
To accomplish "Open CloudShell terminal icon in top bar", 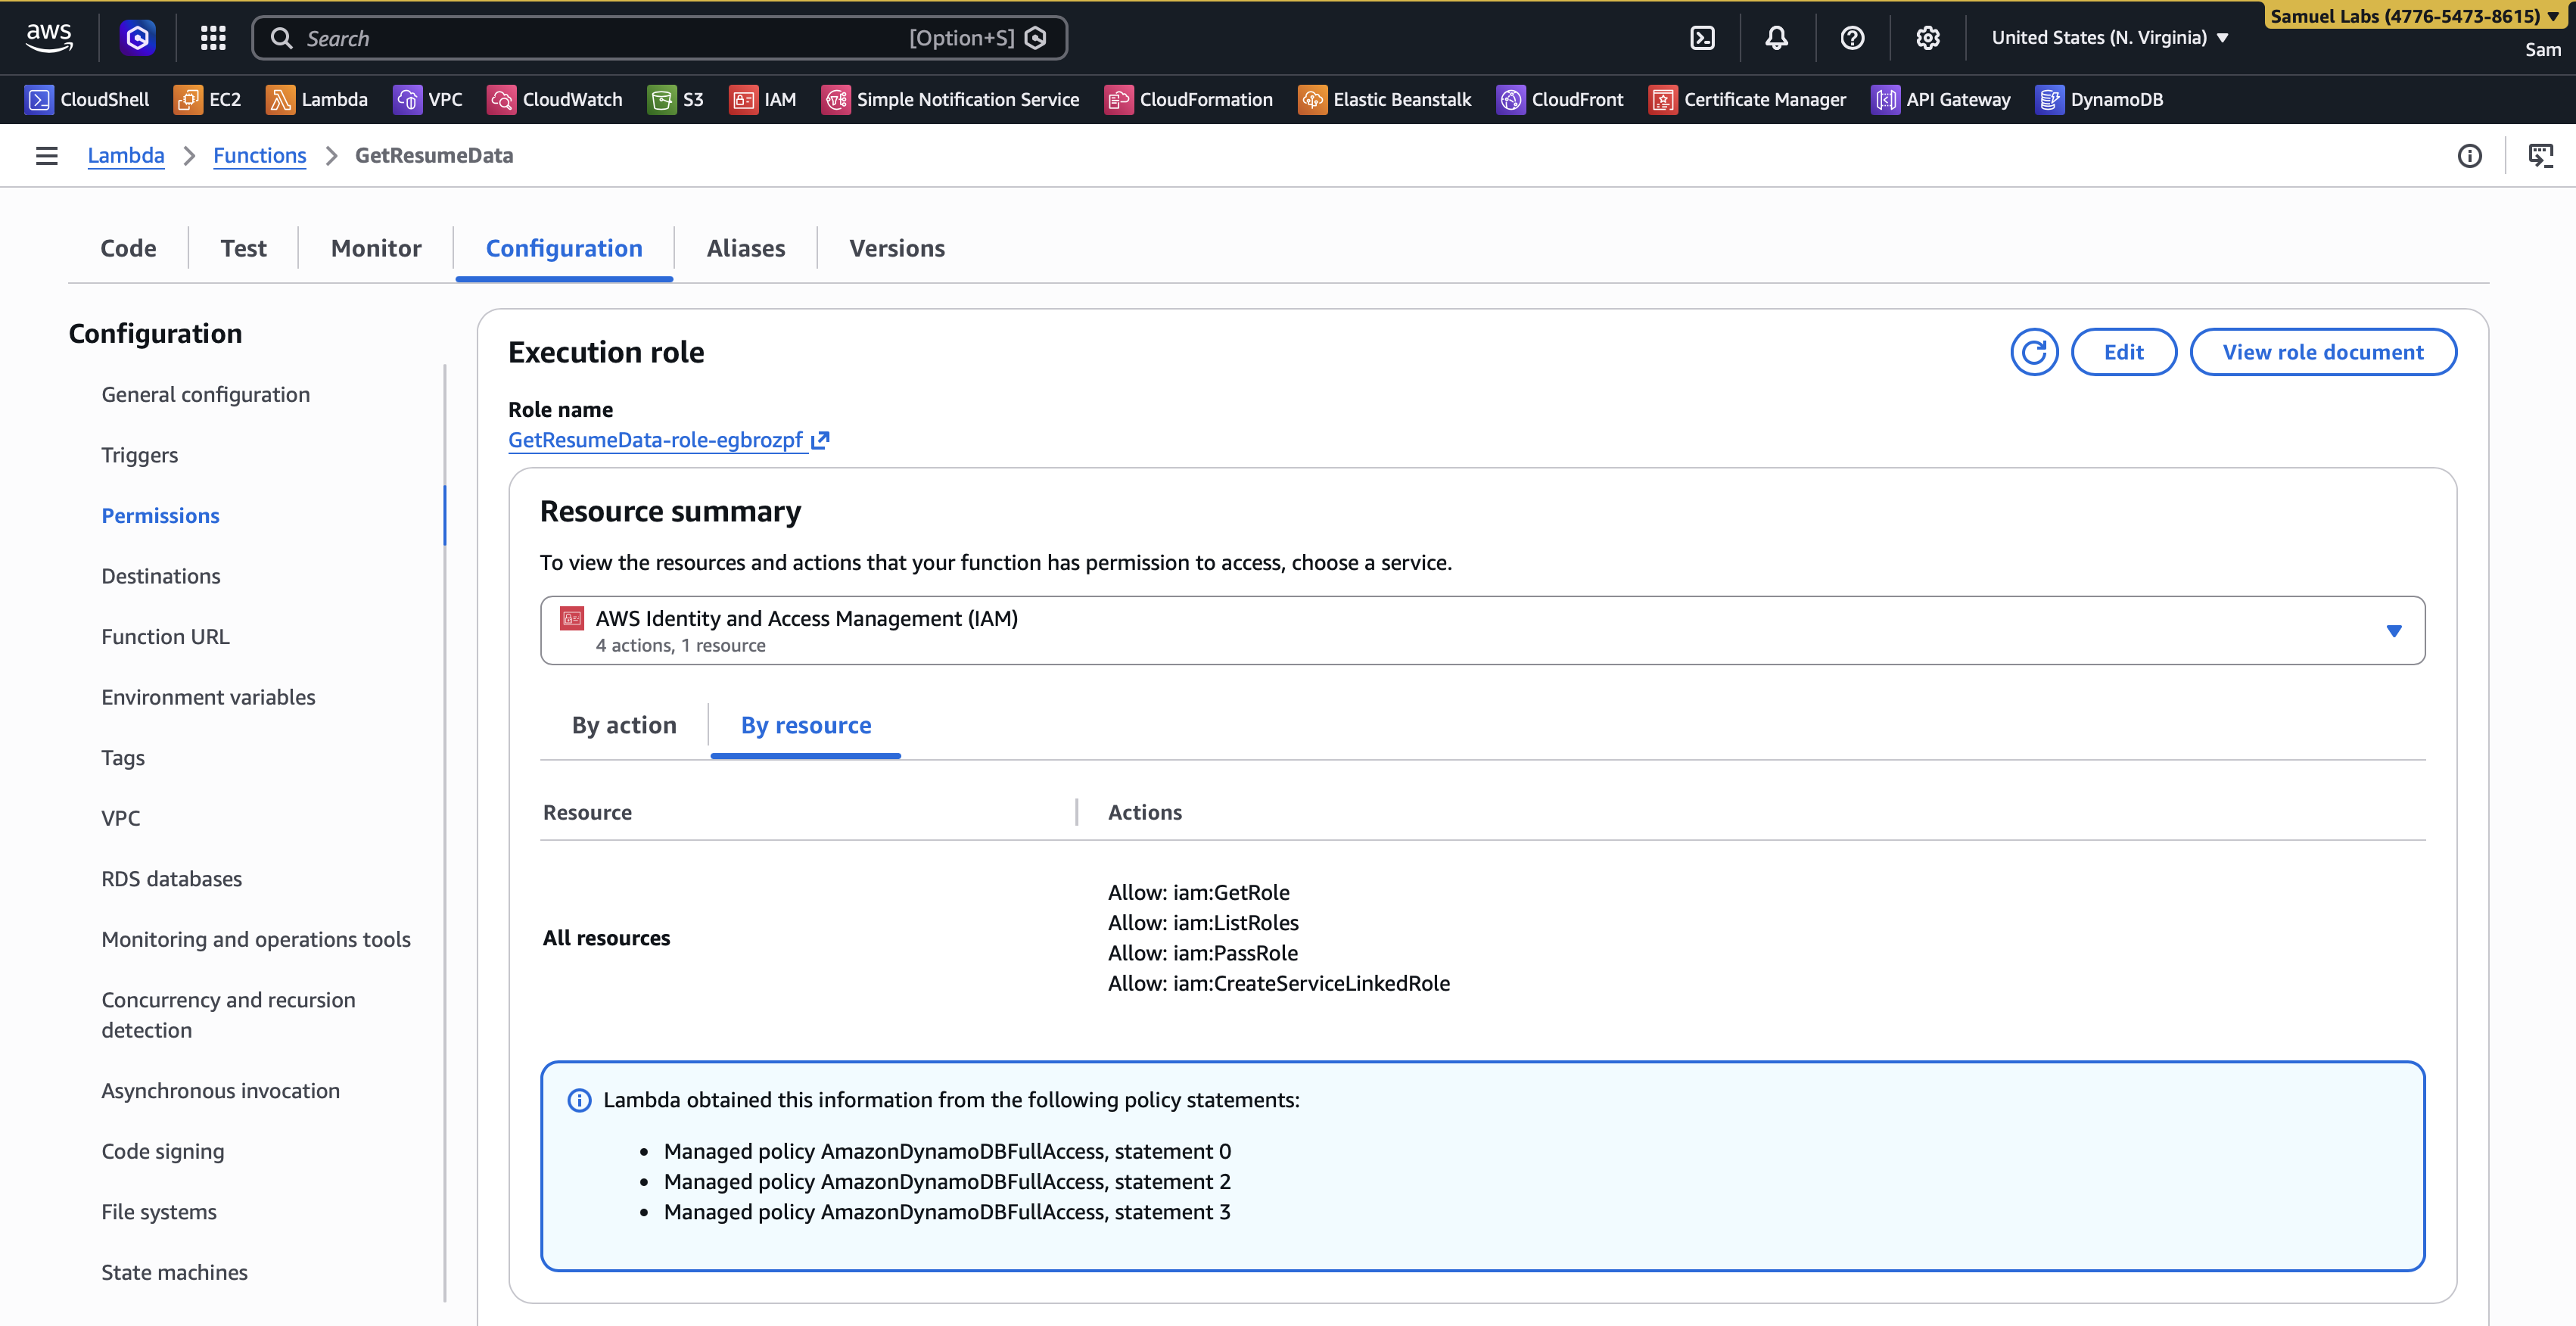I will (x=1702, y=38).
